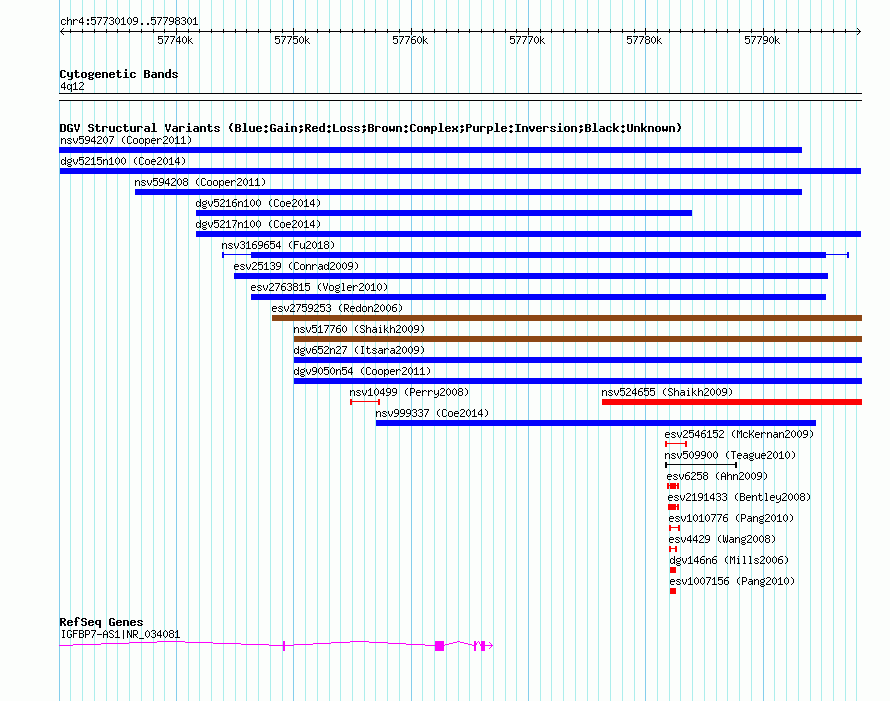
Task: Open the IGFBP7-AS1|NR_034081 gene label
Action: click(x=120, y=635)
